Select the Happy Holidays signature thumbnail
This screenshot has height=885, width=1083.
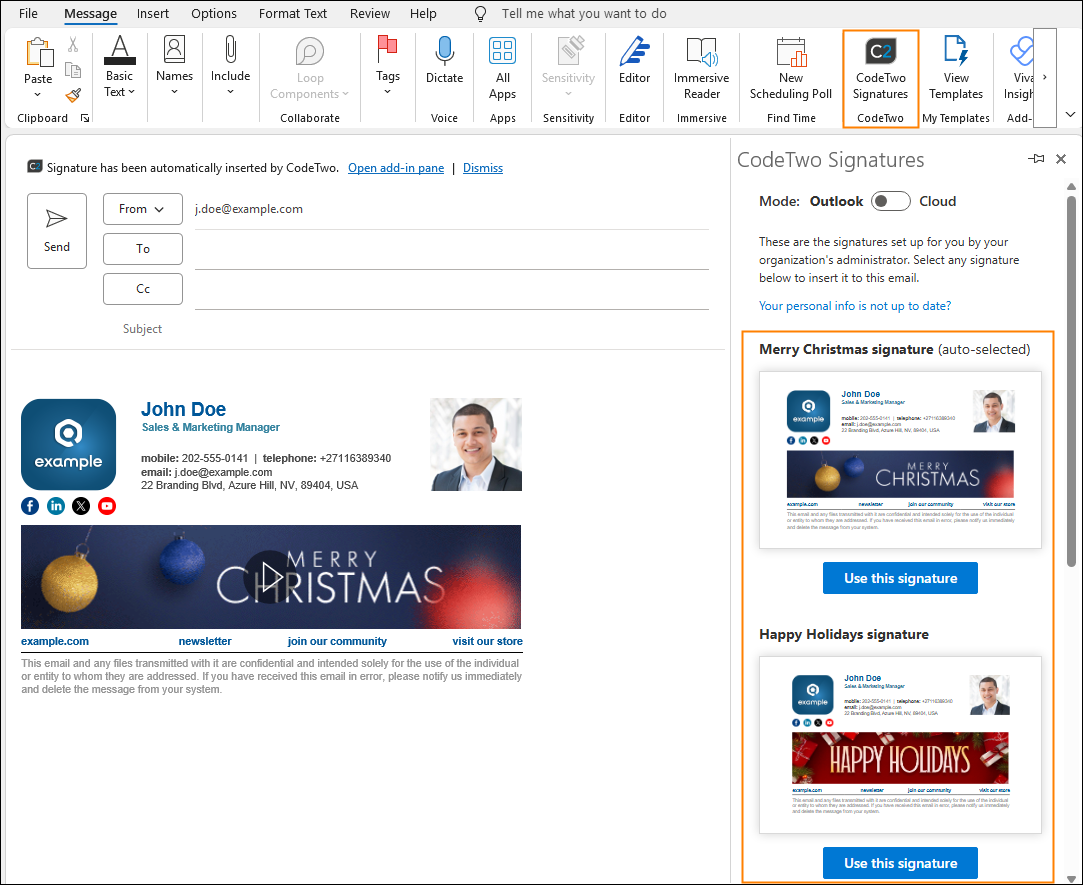pyautogui.click(x=900, y=745)
